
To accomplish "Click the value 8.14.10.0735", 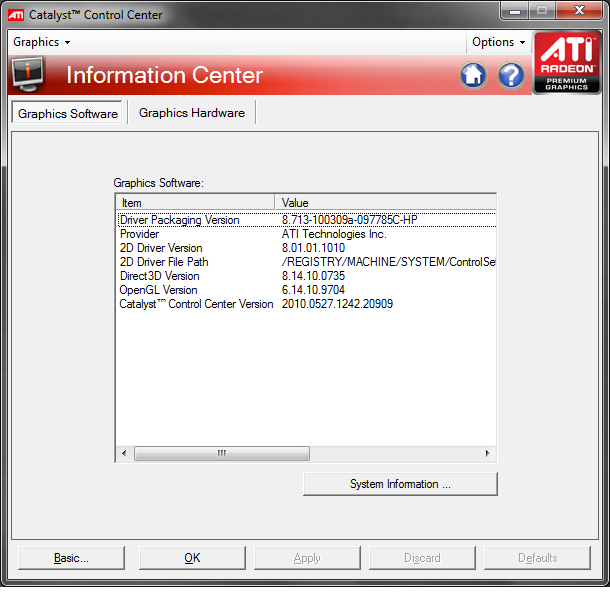I will (313, 276).
